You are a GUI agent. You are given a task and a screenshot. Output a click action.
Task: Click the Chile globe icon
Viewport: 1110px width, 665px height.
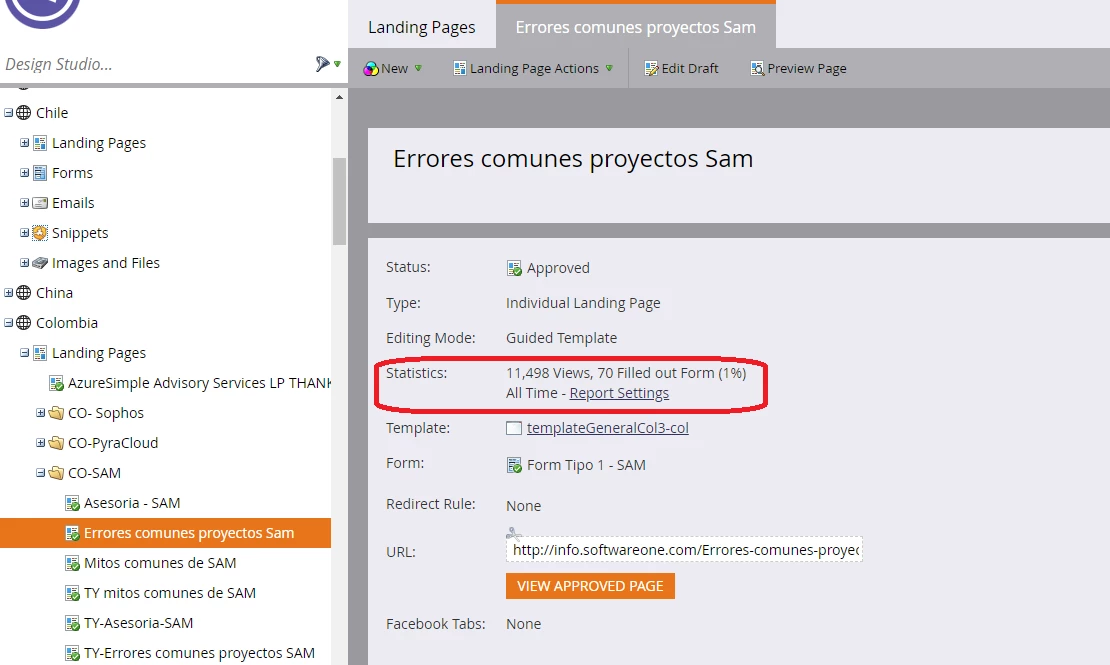pyautogui.click(x=23, y=113)
